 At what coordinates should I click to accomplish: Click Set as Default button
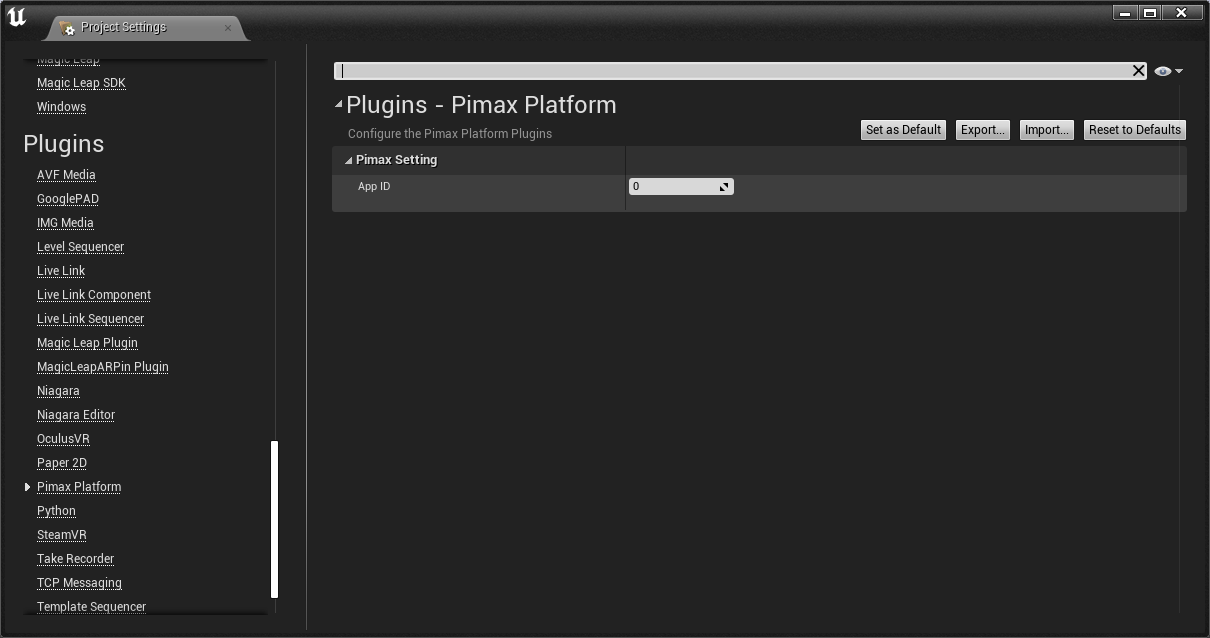click(903, 130)
